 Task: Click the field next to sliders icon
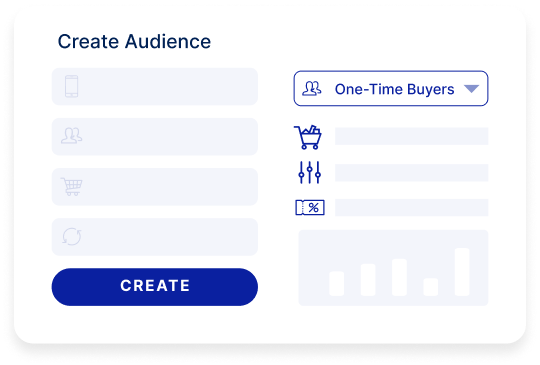click(x=412, y=173)
